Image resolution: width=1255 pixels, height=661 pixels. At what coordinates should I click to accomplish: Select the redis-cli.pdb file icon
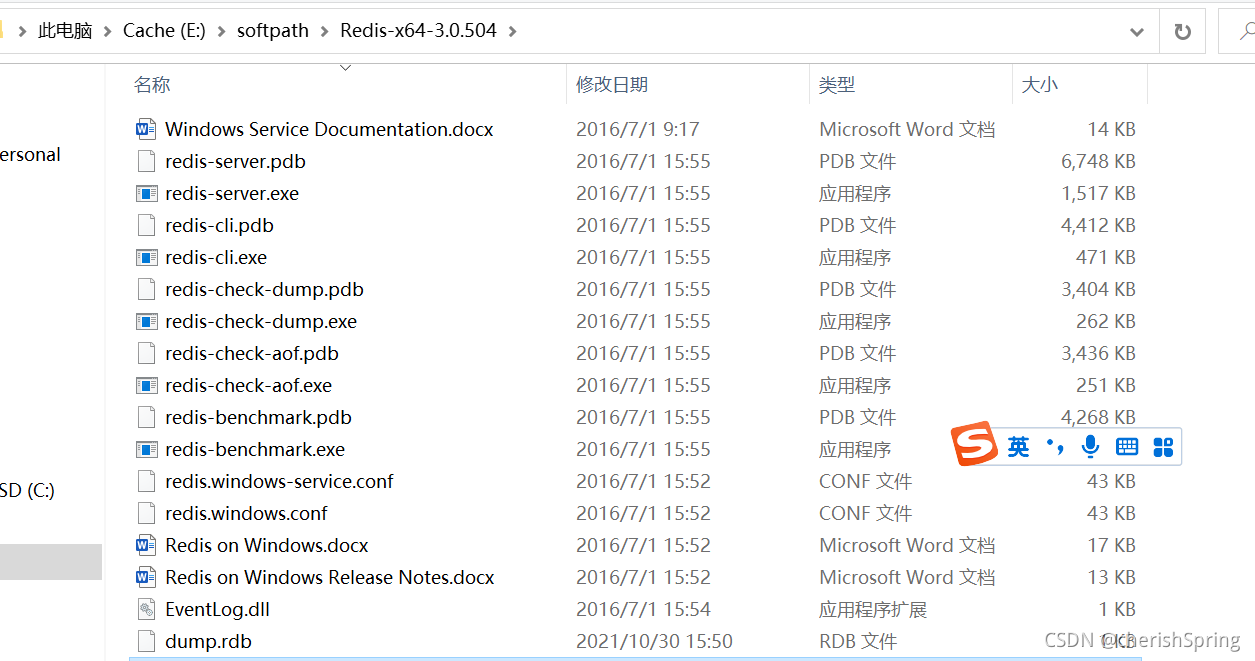click(x=147, y=225)
